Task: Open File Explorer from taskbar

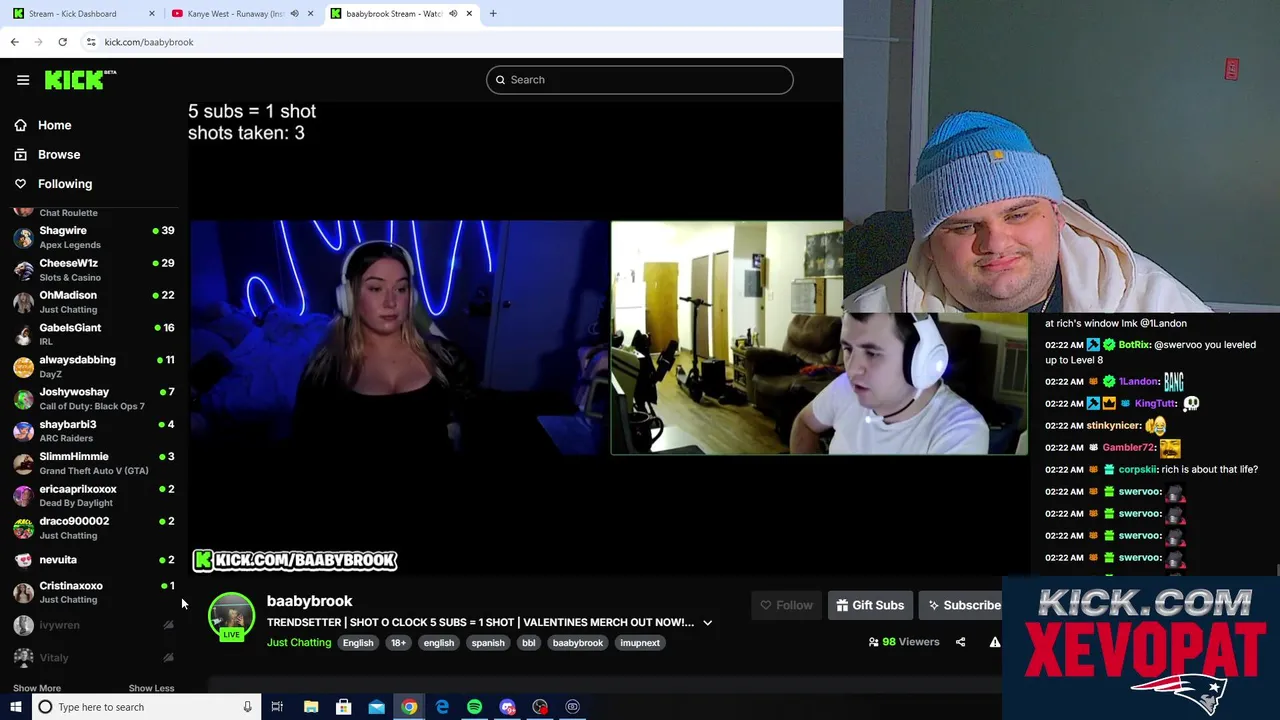Action: click(311, 707)
